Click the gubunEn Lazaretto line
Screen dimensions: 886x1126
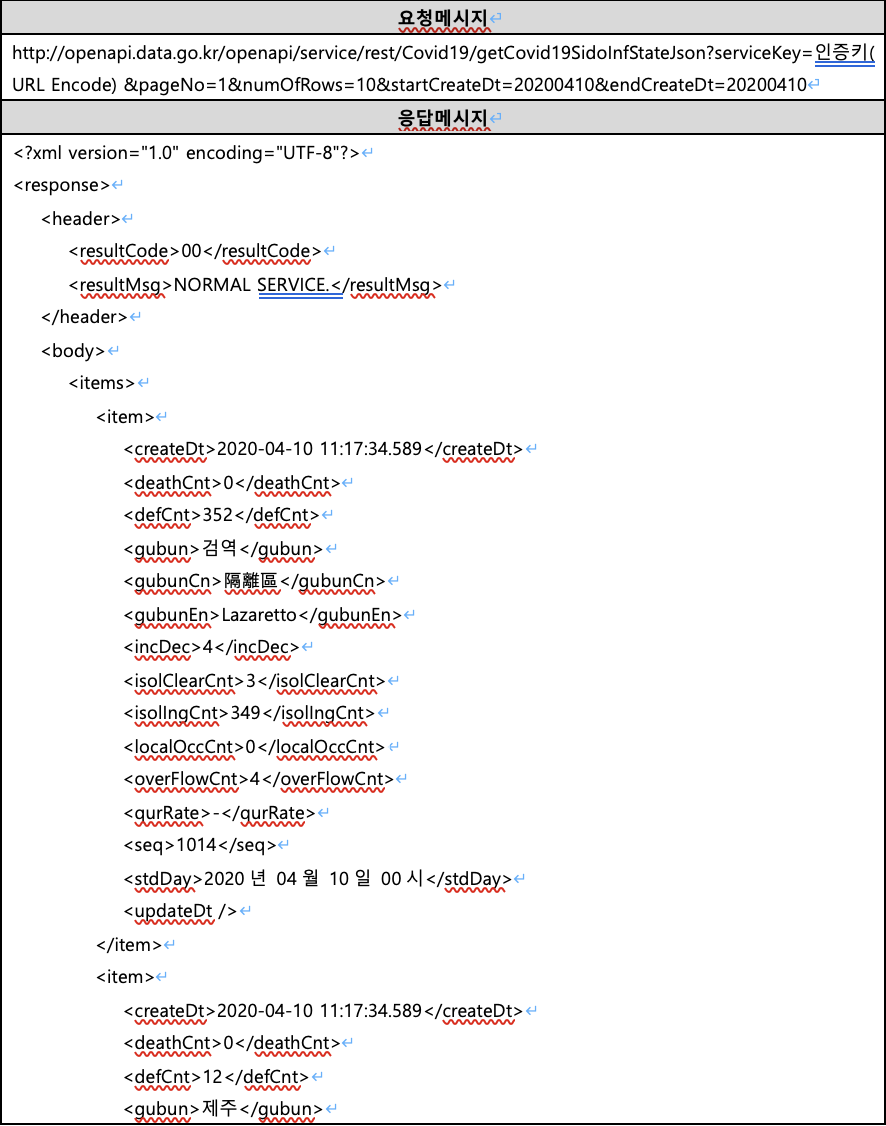[263, 615]
